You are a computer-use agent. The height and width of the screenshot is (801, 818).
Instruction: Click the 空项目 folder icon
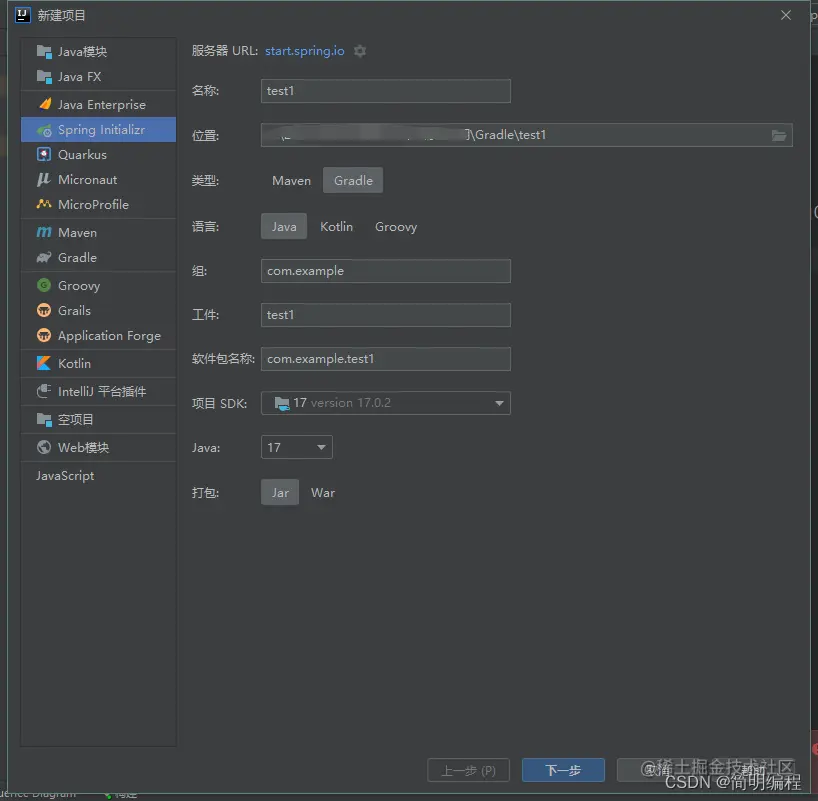coord(44,419)
